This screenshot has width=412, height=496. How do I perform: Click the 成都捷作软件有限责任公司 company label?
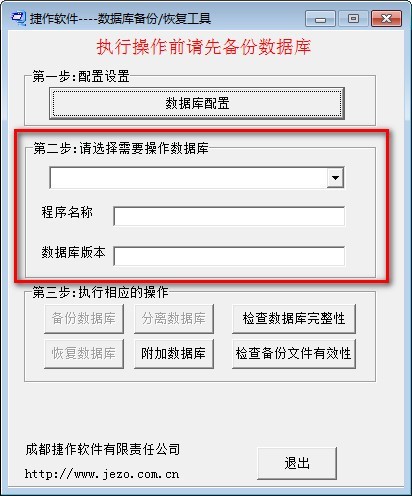click(x=103, y=449)
